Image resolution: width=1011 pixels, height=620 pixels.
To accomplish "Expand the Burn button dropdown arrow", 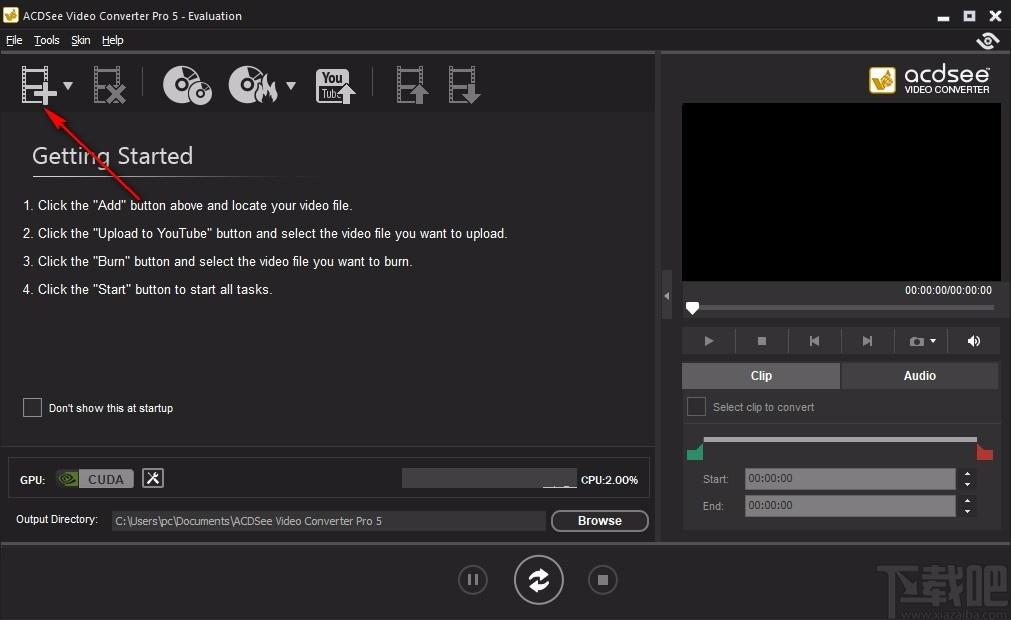I will coord(291,85).
